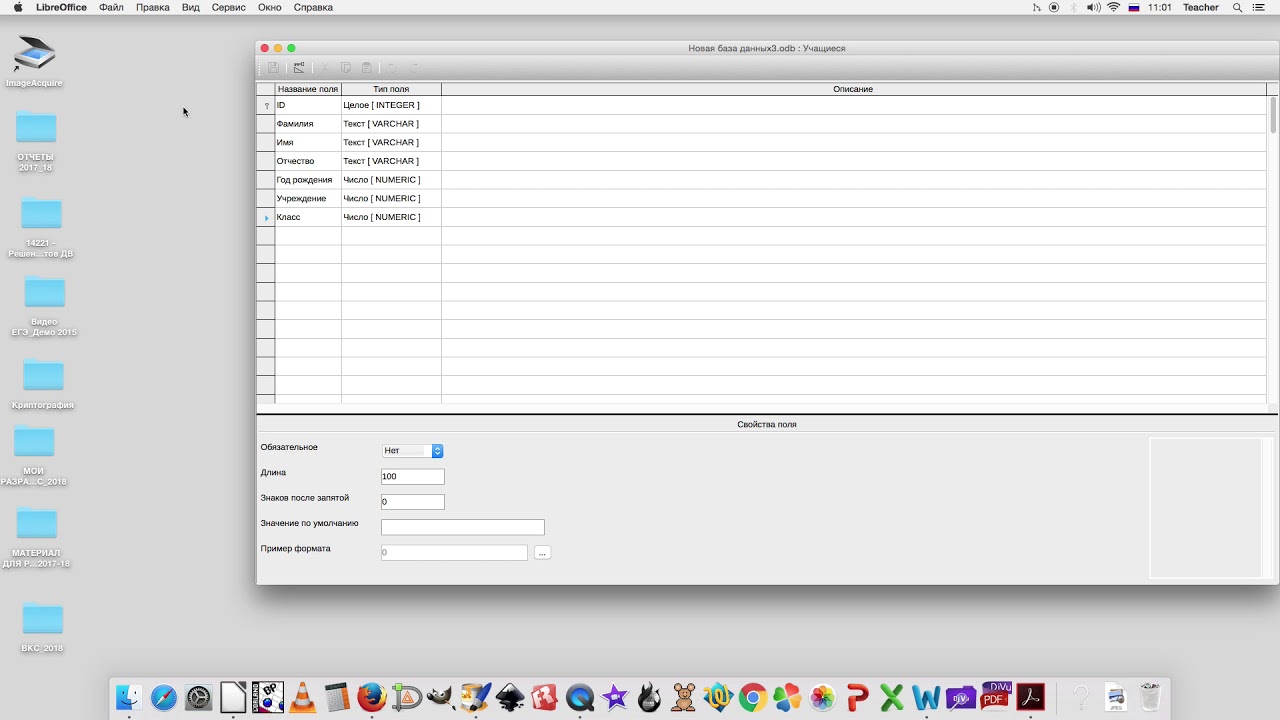Screen dimensions: 1280x720
Task: Click the Save icon in table design toolbar
Action: pyautogui.click(x=273, y=68)
